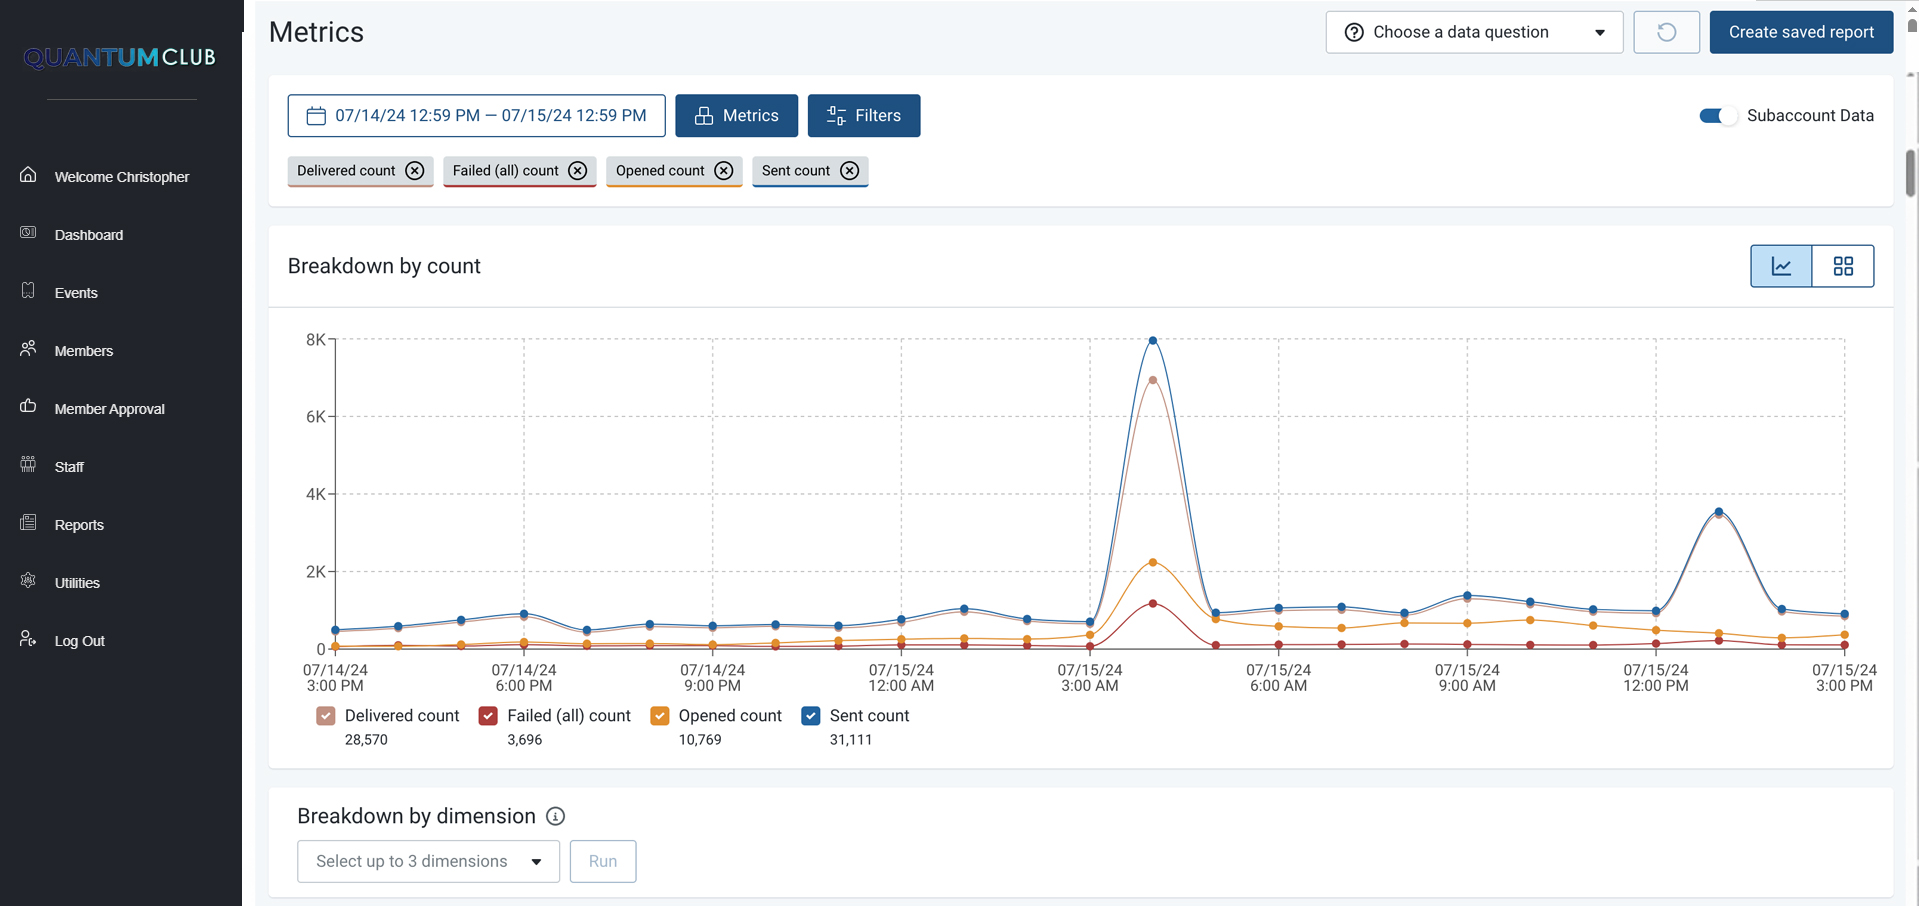The image size is (1919, 906).
Task: Click the Create saved report button
Action: [1800, 32]
